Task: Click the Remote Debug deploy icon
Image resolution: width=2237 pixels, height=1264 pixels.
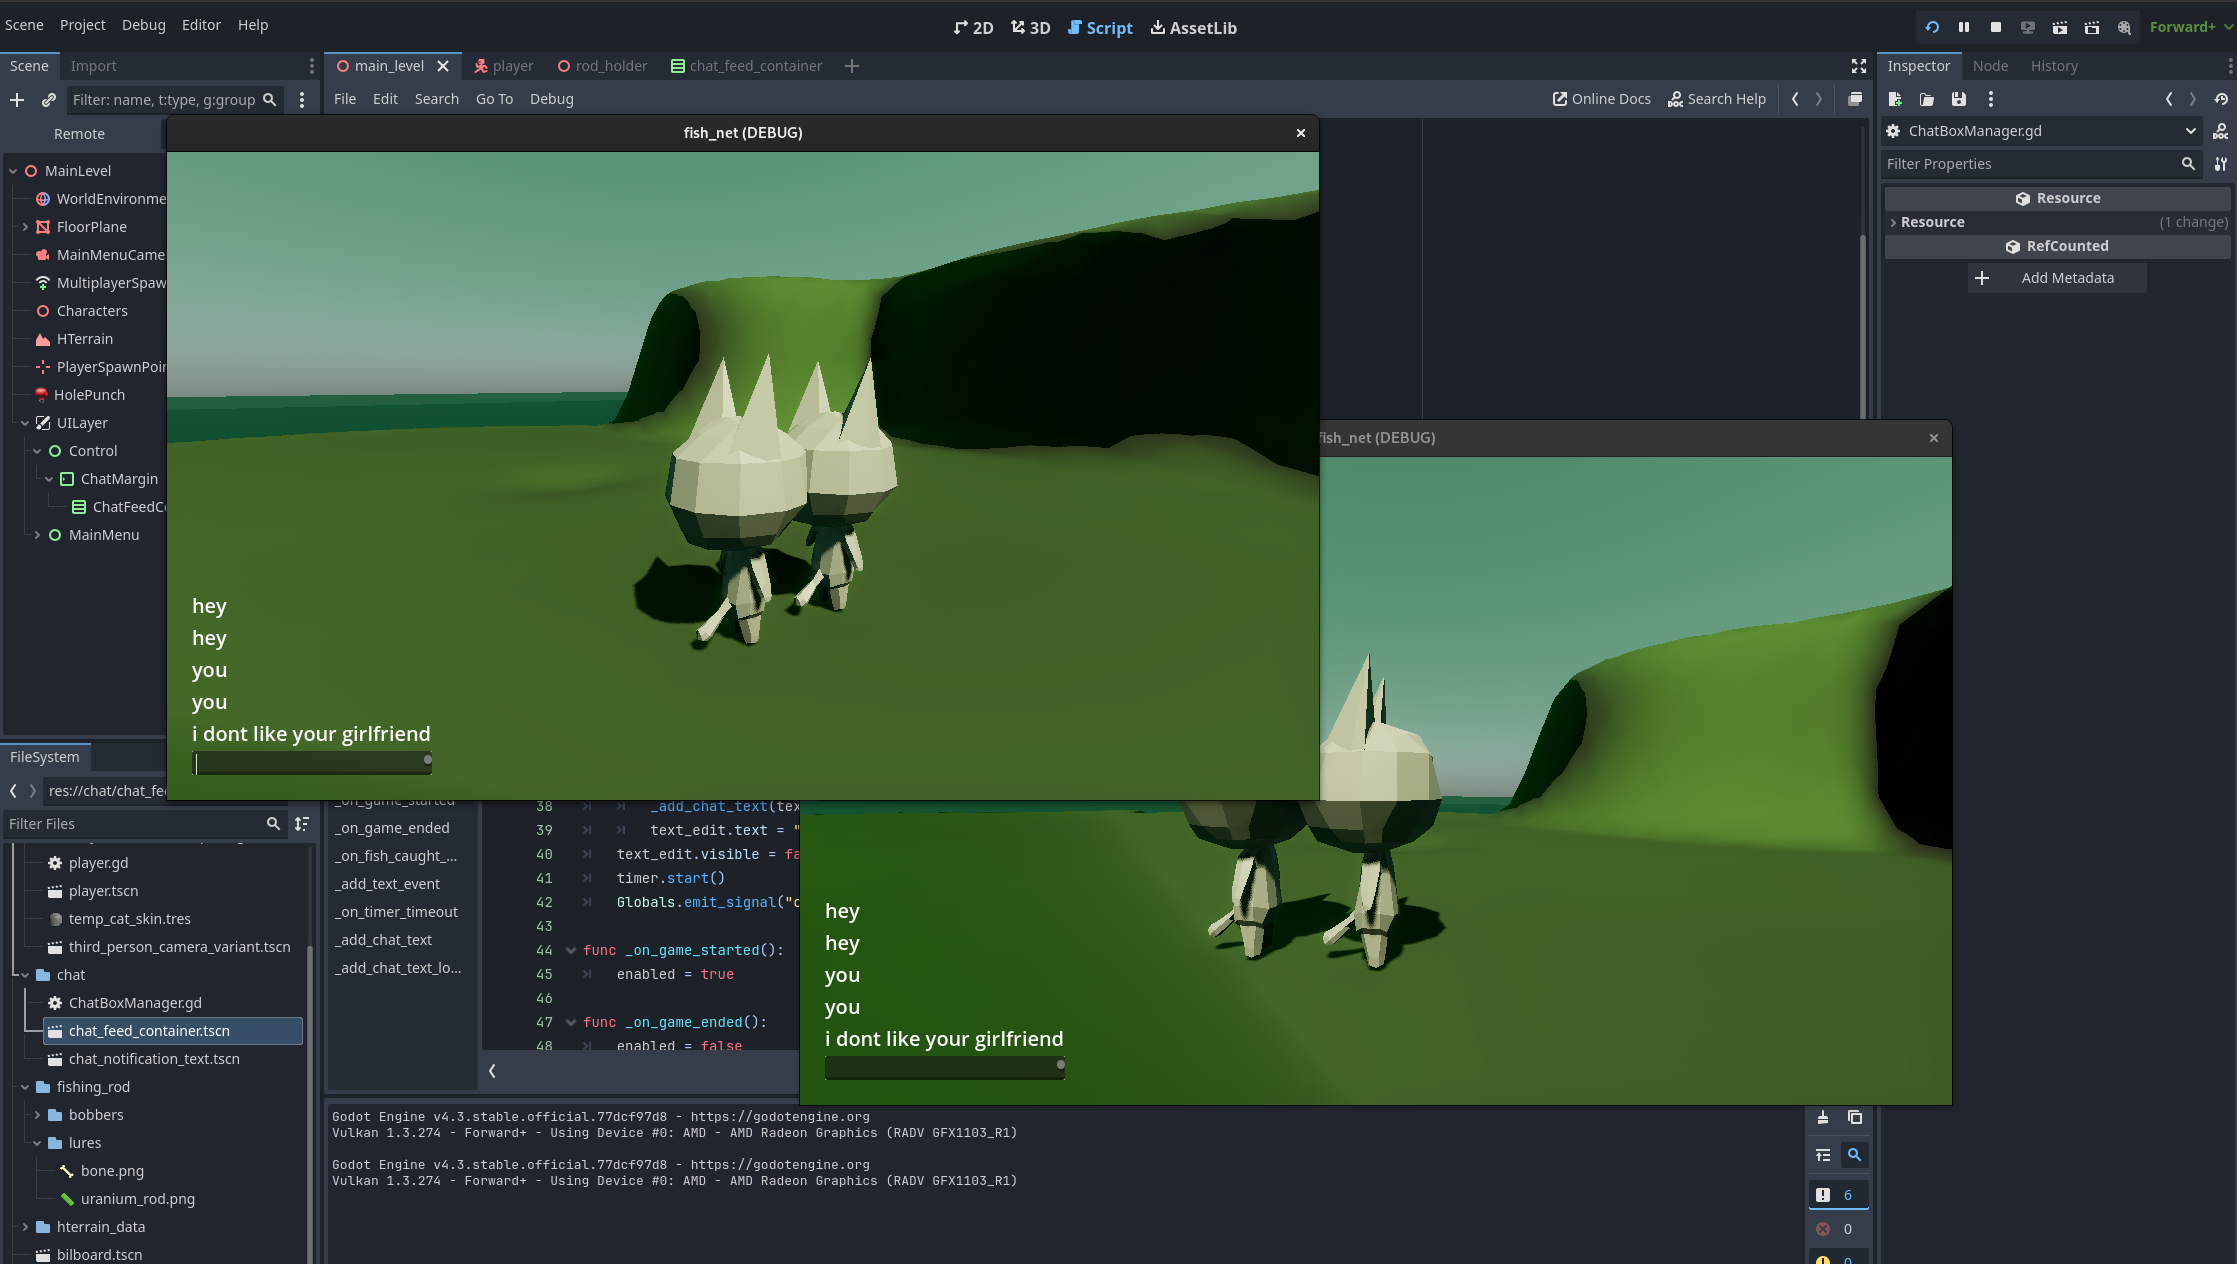Action: 2028,27
